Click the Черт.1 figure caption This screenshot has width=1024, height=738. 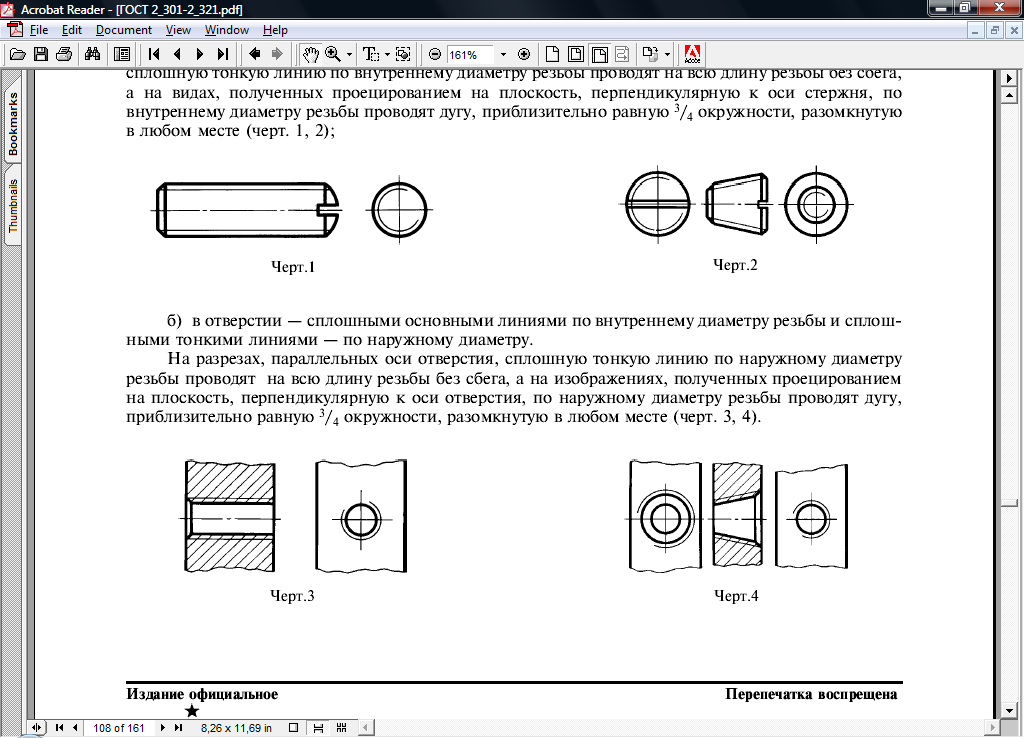click(293, 266)
